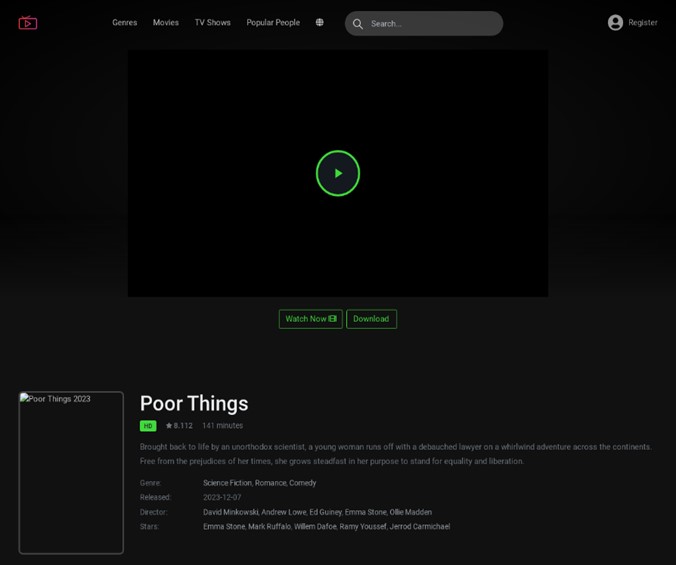Viewport: 676px width, 565px height.
Task: Click the Register link
Action: [x=643, y=22]
